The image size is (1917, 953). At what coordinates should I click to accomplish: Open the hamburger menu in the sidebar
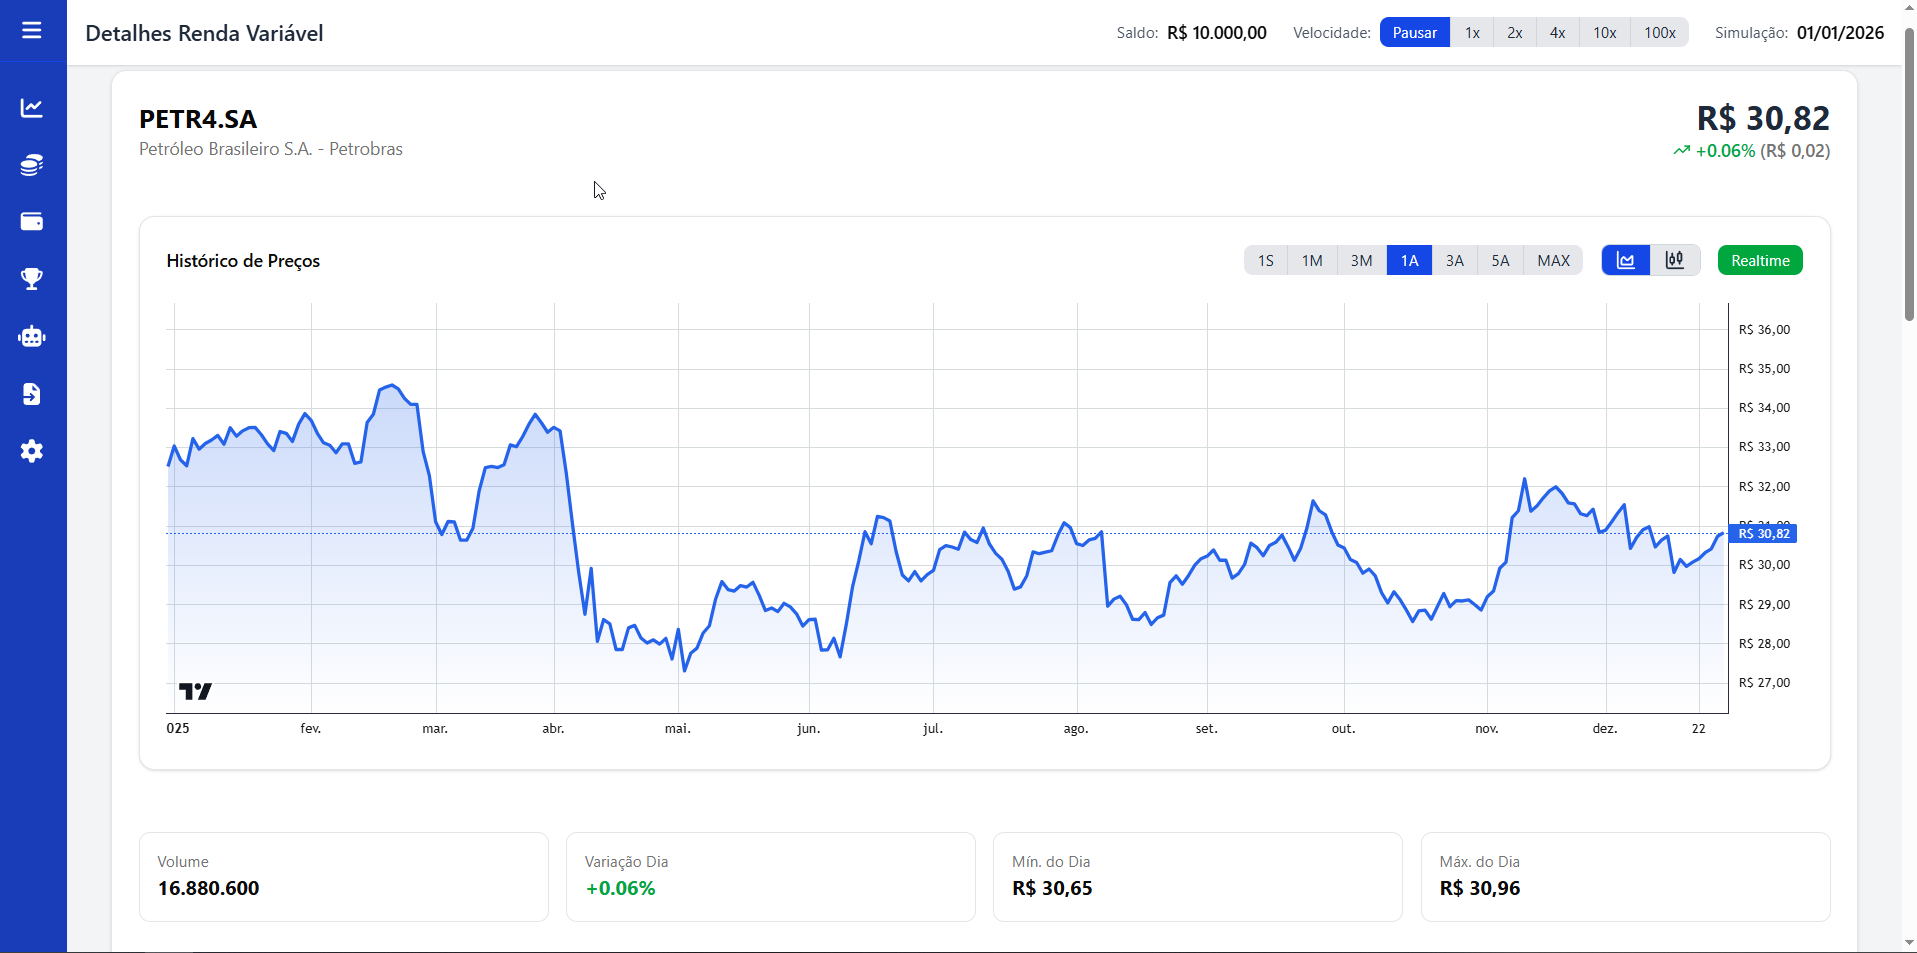tap(32, 31)
